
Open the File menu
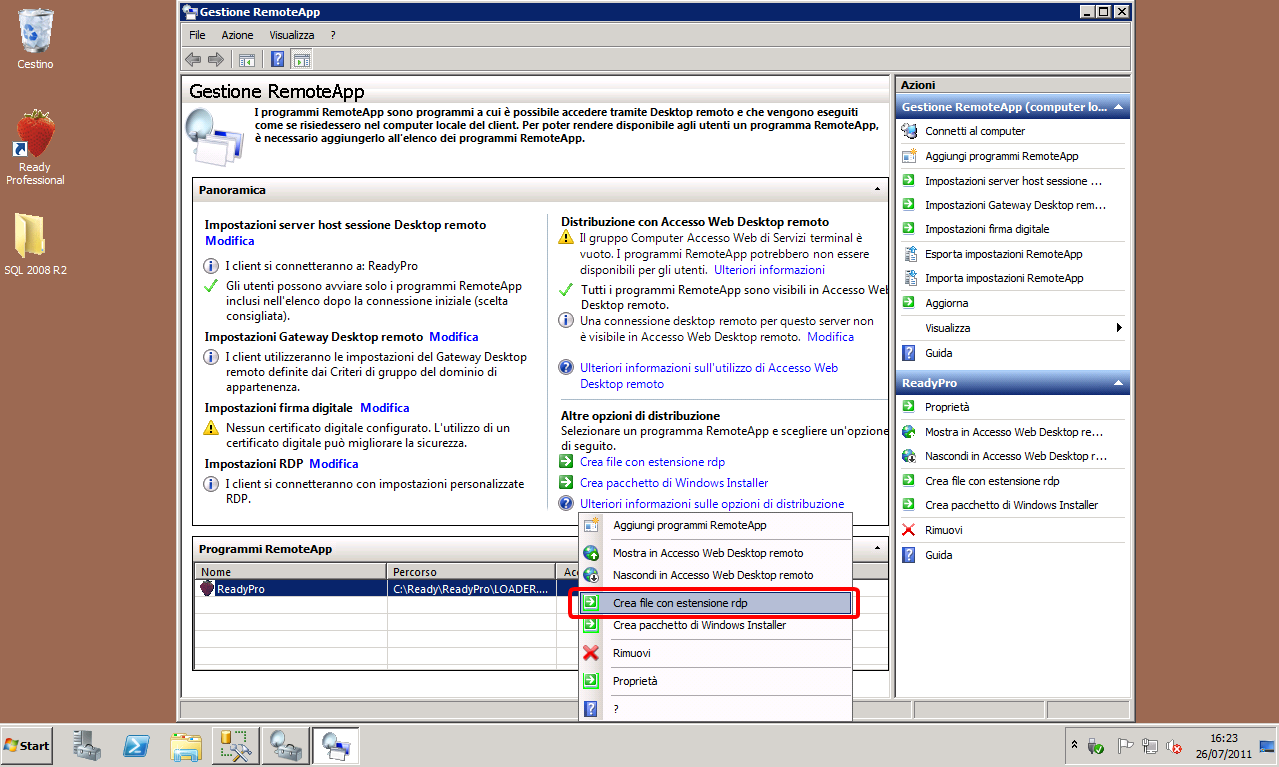click(197, 35)
